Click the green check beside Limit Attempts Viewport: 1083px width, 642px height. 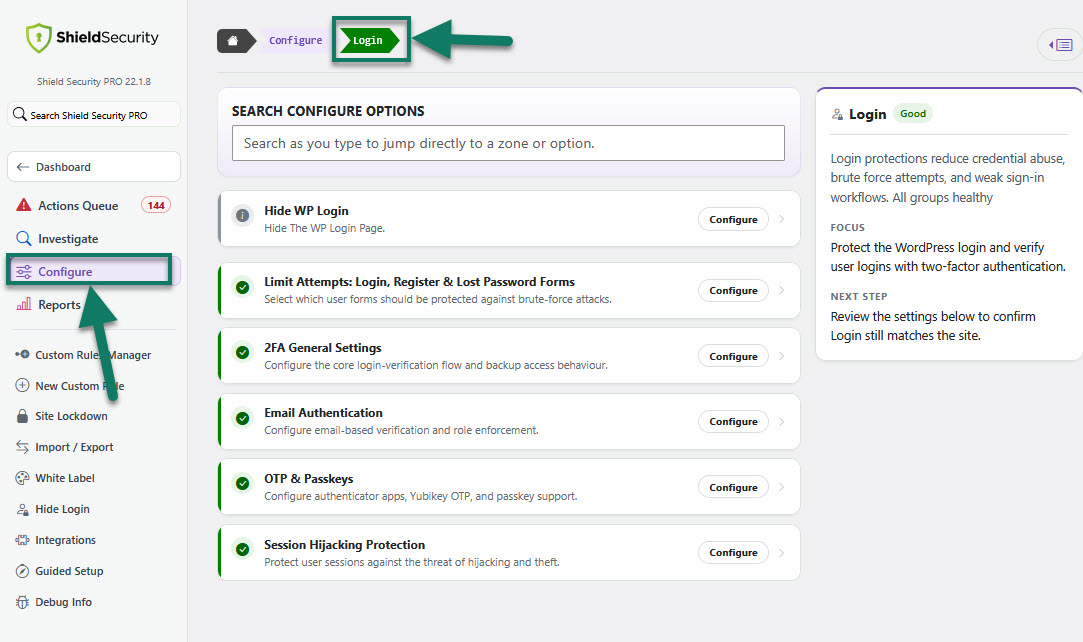coord(242,287)
